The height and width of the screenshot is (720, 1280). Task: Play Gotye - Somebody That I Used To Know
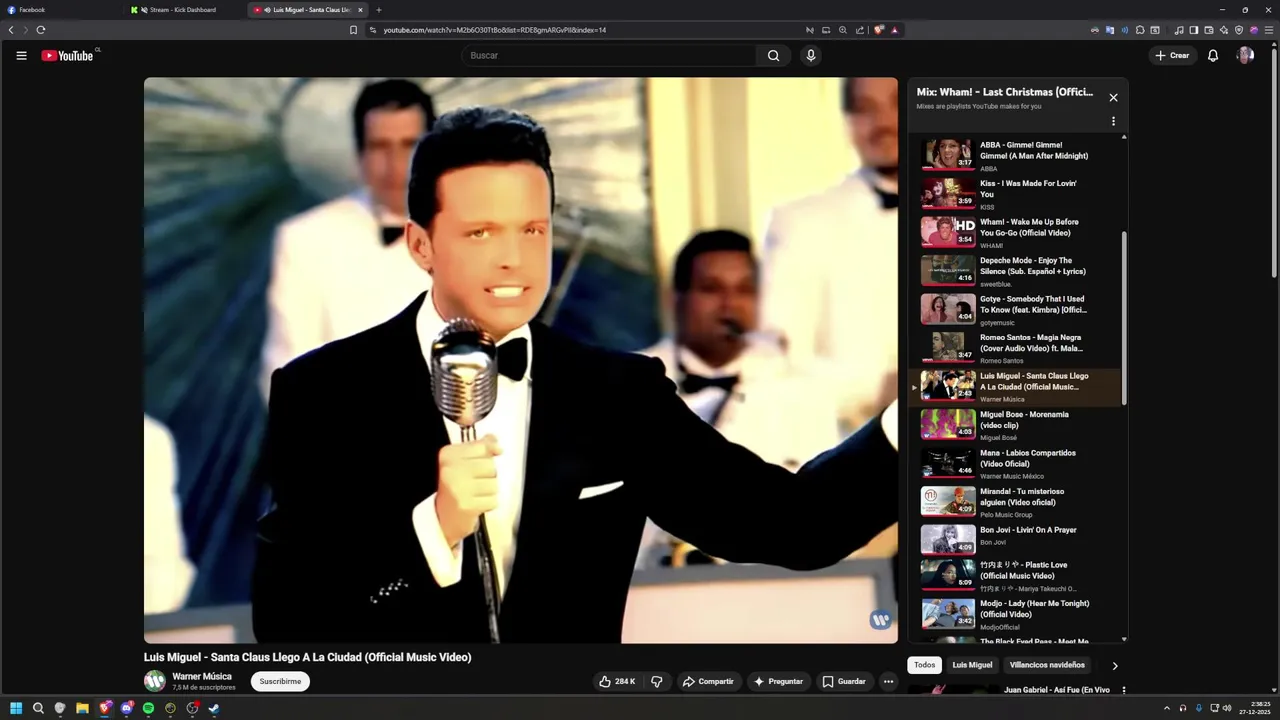pyautogui.click(x=1013, y=309)
